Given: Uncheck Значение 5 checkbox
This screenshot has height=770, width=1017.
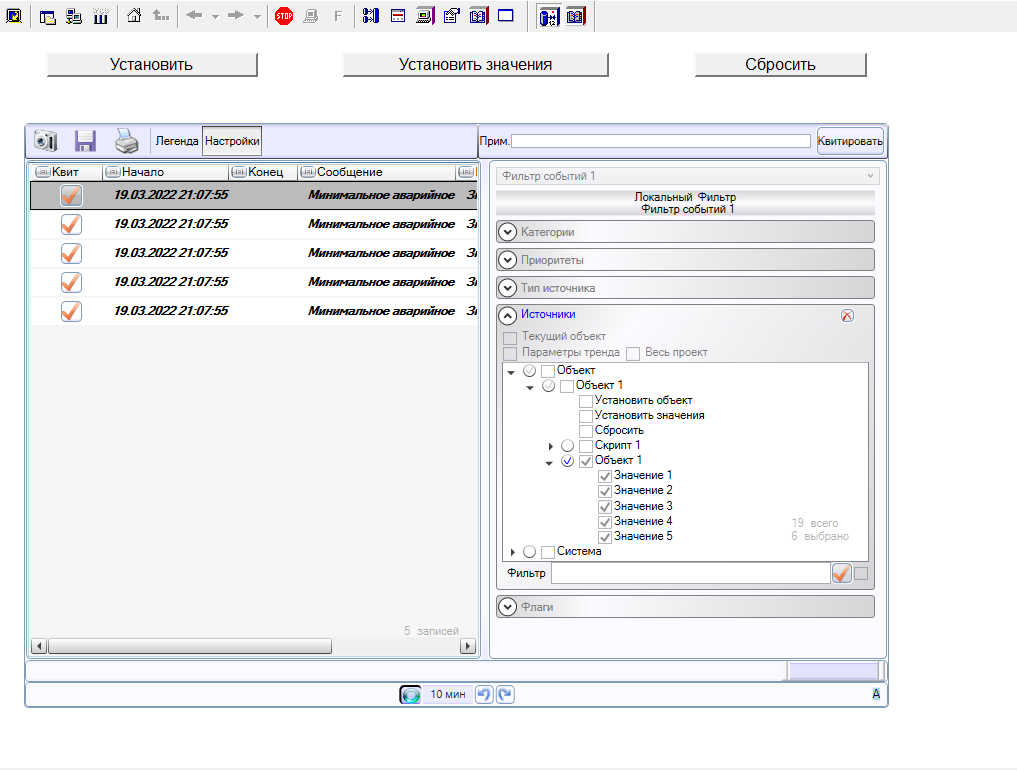Looking at the screenshot, I should [604, 537].
